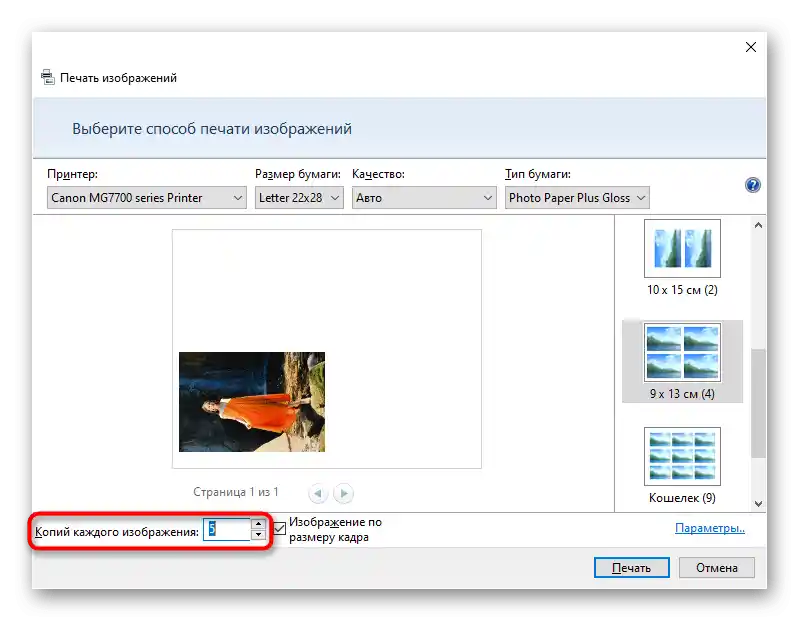799x621 pixels.
Task: Toggle the fit picture to frame checkbox
Action: [279, 529]
